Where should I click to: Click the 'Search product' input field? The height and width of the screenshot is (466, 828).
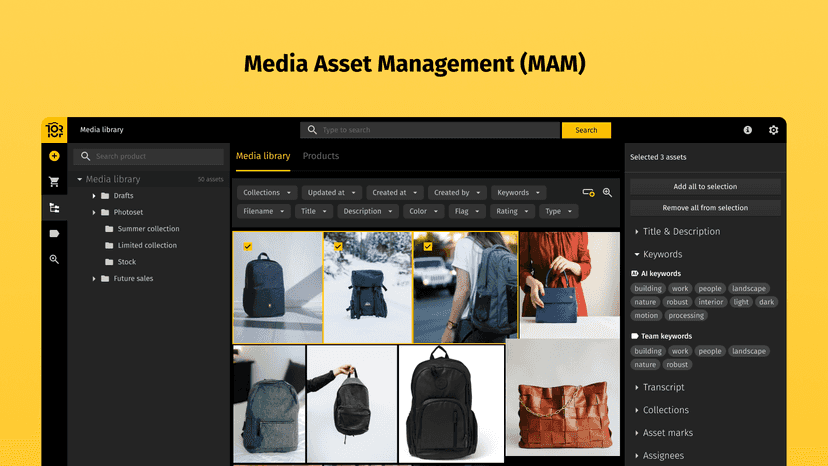coord(148,156)
